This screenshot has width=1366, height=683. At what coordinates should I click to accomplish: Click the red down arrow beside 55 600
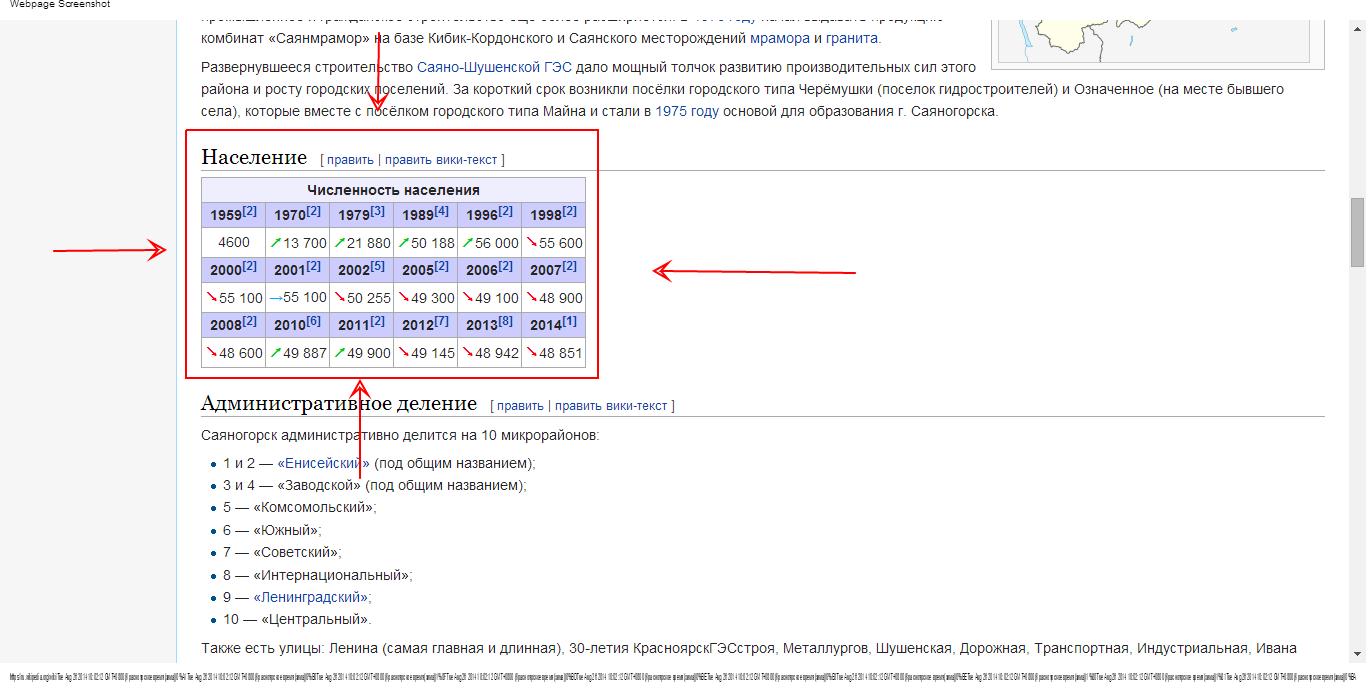[531, 242]
